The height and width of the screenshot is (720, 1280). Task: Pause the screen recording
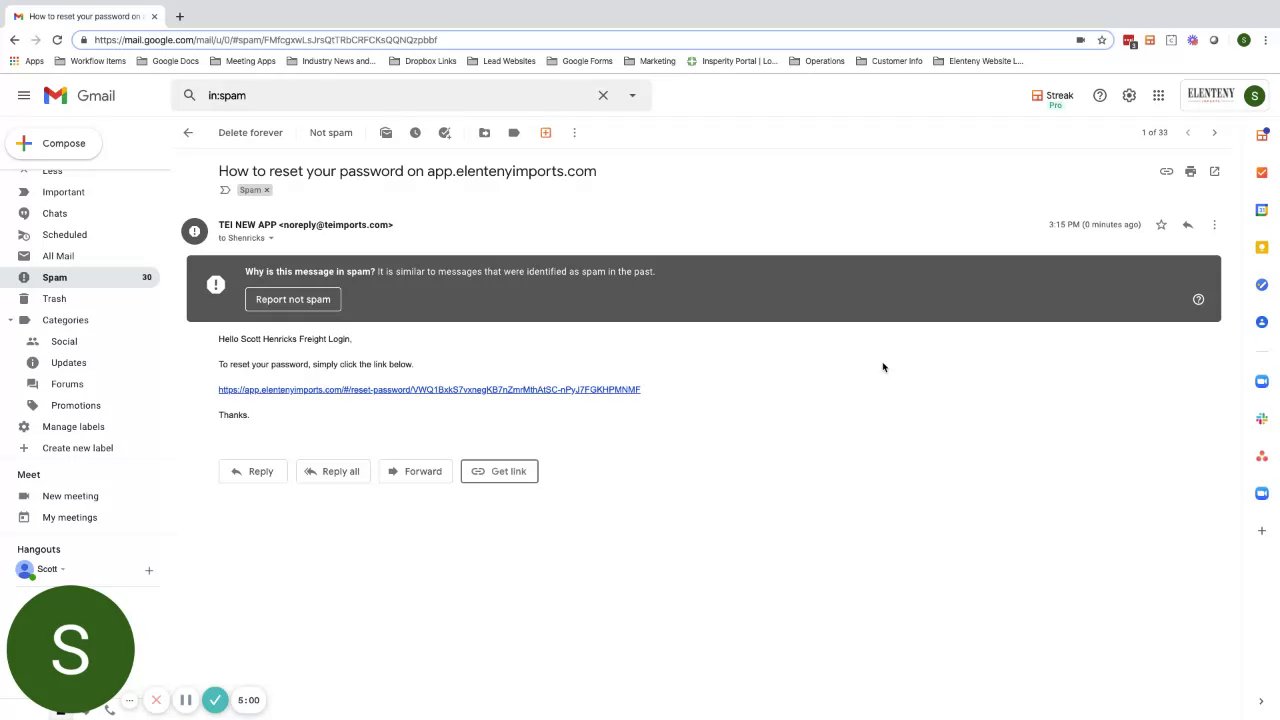pos(185,700)
